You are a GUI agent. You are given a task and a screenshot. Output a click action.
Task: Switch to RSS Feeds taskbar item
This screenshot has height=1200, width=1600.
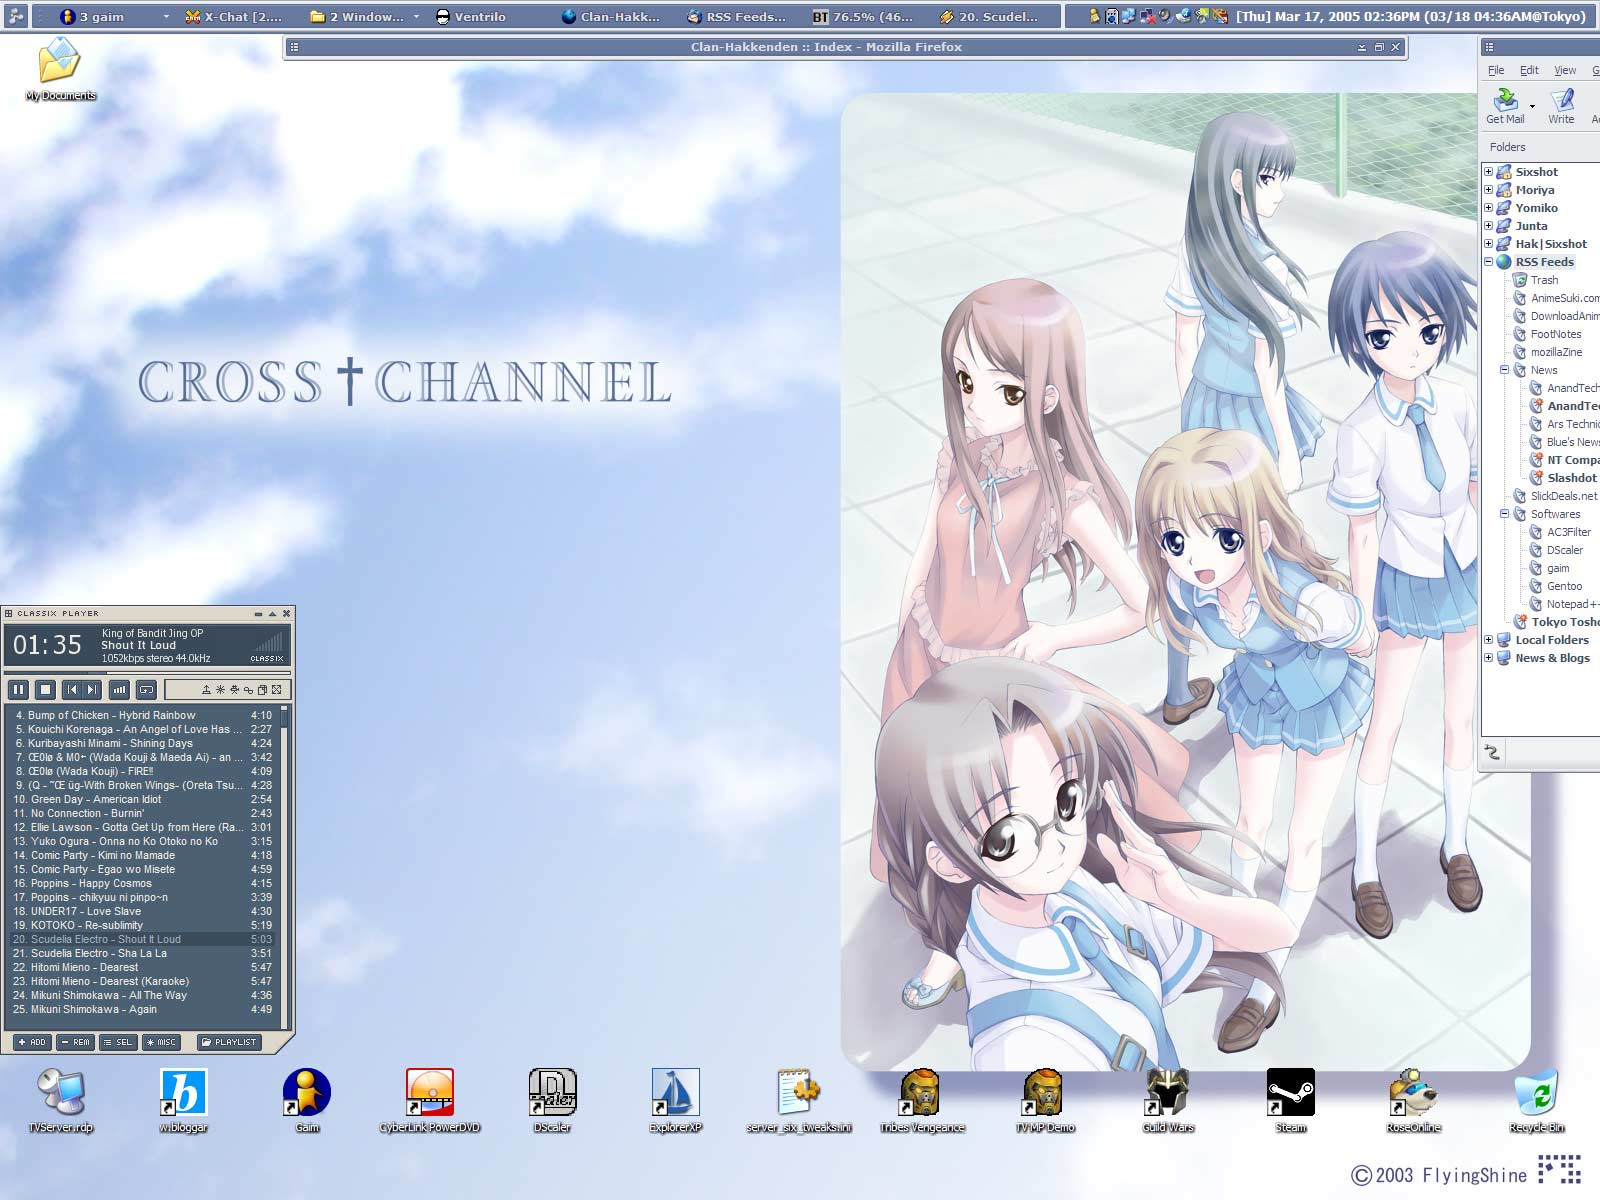737,16
